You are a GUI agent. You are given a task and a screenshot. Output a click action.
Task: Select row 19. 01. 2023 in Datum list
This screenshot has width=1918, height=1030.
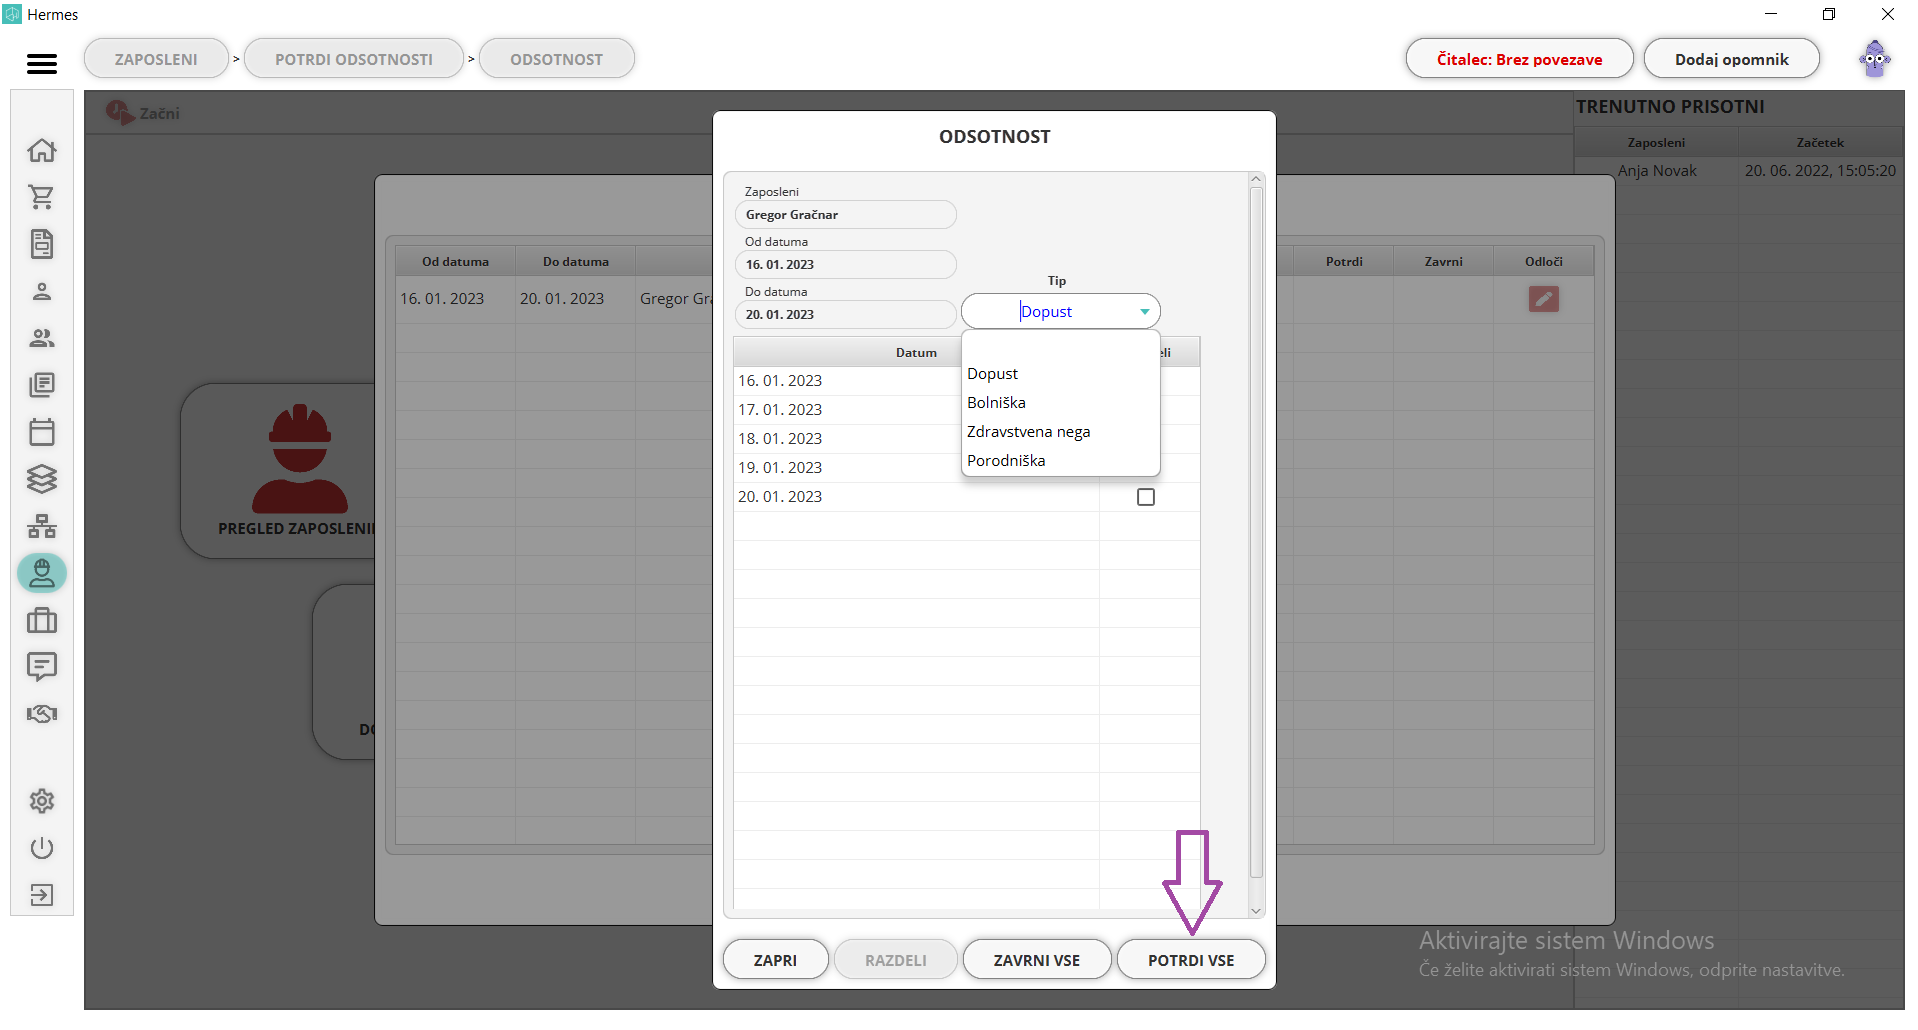tap(848, 468)
